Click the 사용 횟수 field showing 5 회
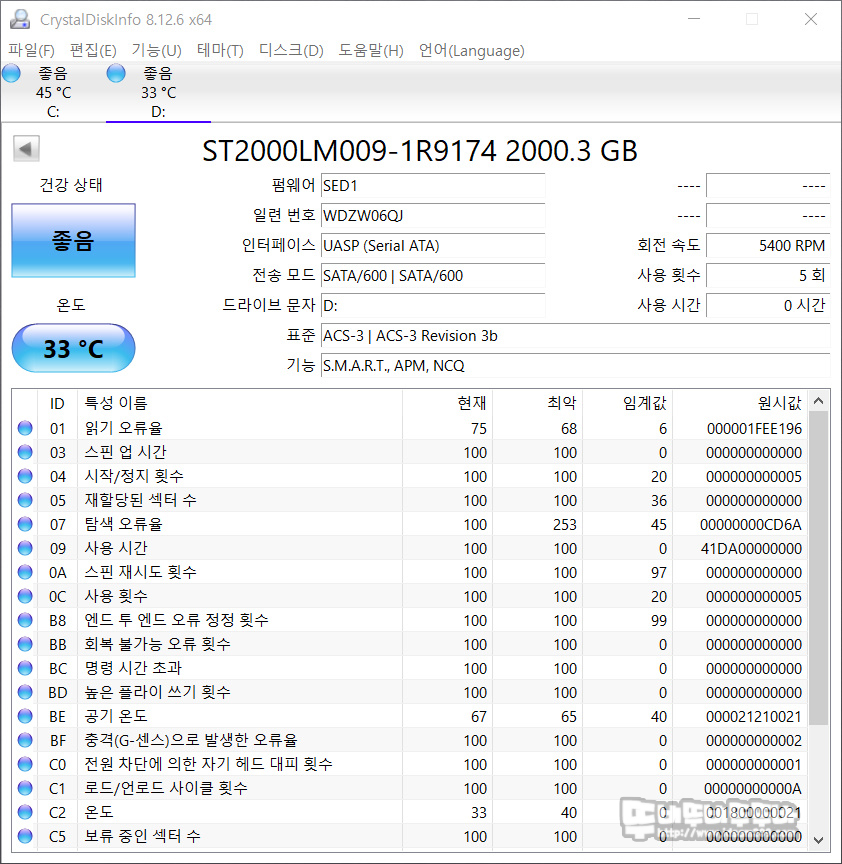The width and height of the screenshot is (842, 864). 768,276
